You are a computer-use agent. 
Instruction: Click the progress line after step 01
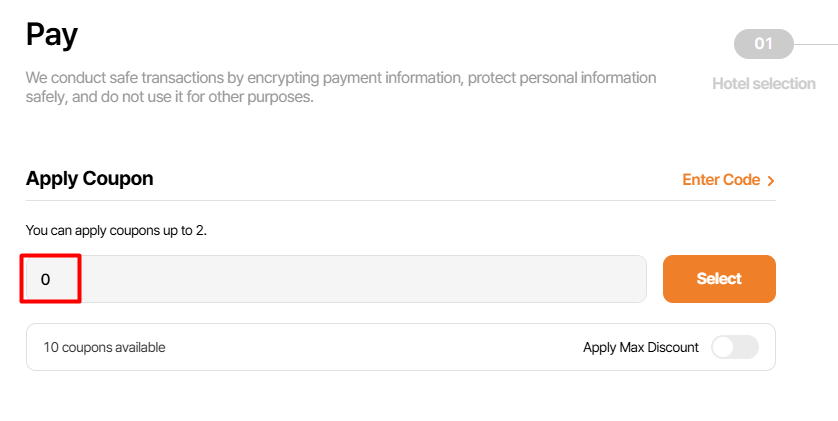(x=816, y=44)
